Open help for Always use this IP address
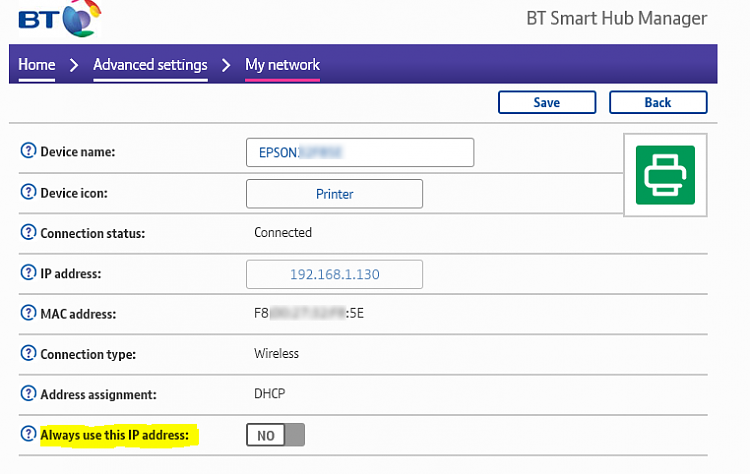The width and height of the screenshot is (750, 474). [x=28, y=434]
